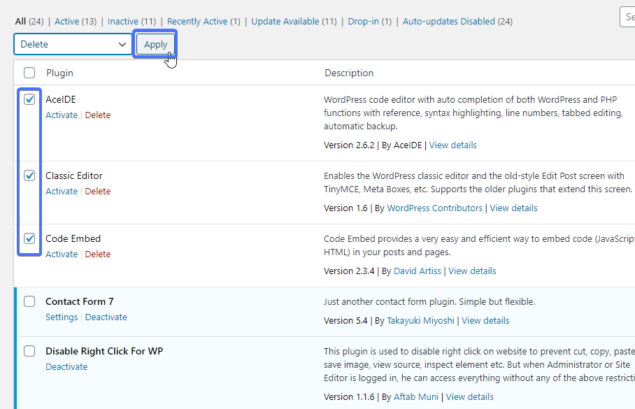Open Aftab Muni author link
This screenshot has height=409, width=635.
pos(416,396)
